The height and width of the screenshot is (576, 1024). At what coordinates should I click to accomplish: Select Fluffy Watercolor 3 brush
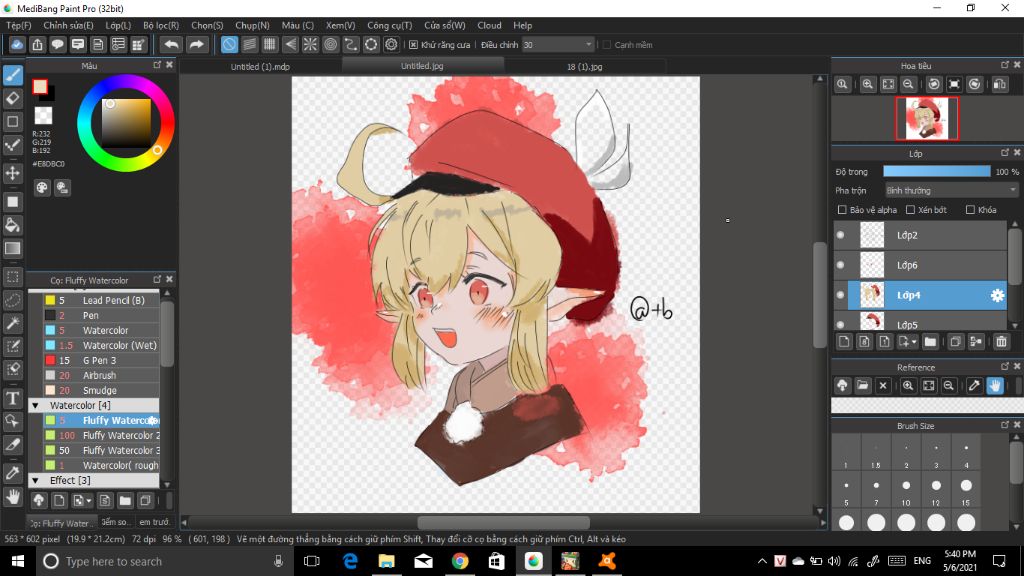[101, 451]
